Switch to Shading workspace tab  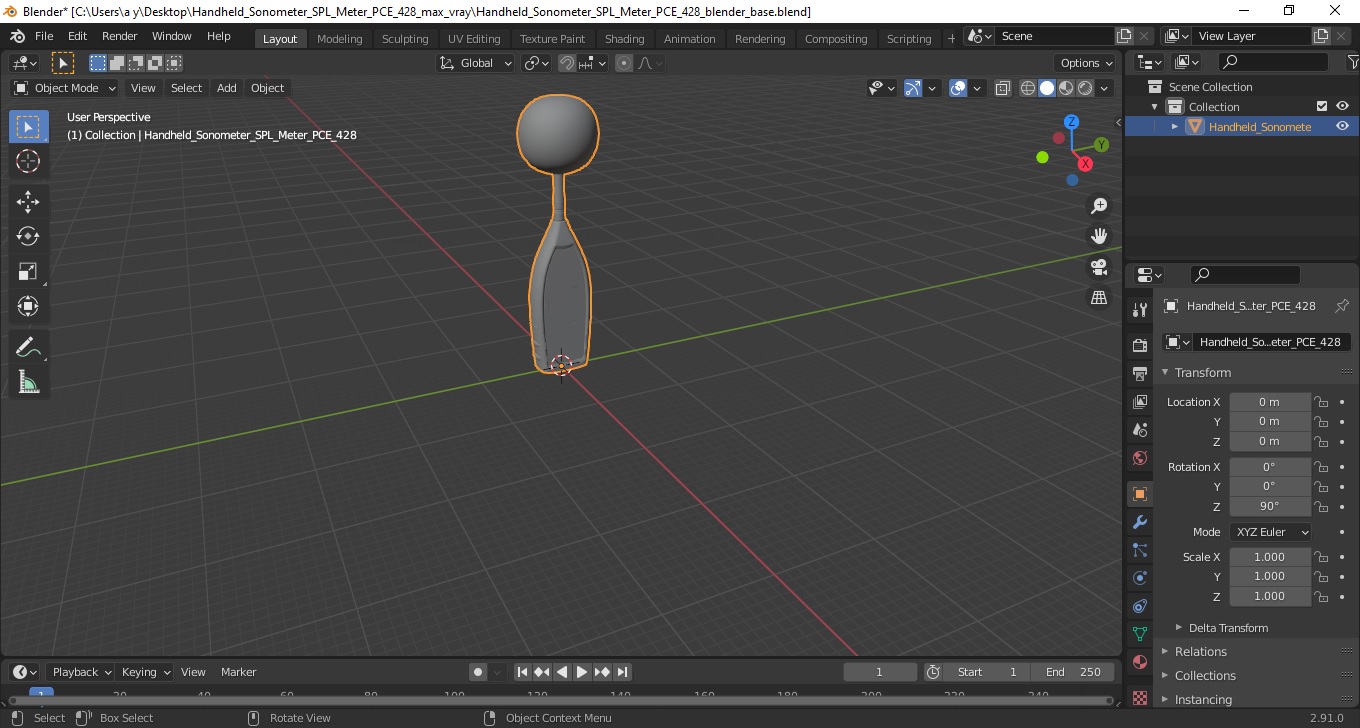click(625, 39)
